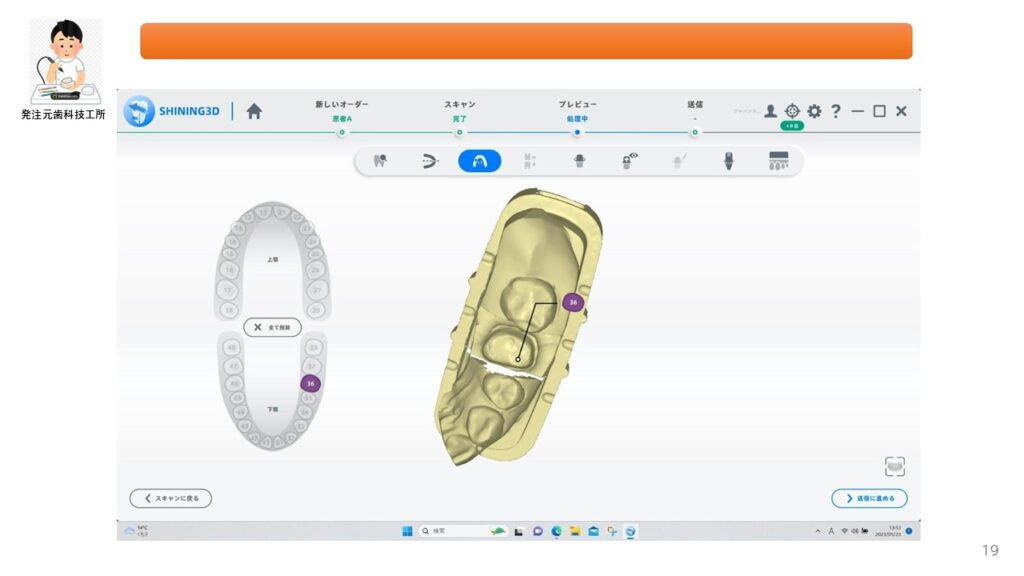Select the margin line tool icon

tap(430, 161)
